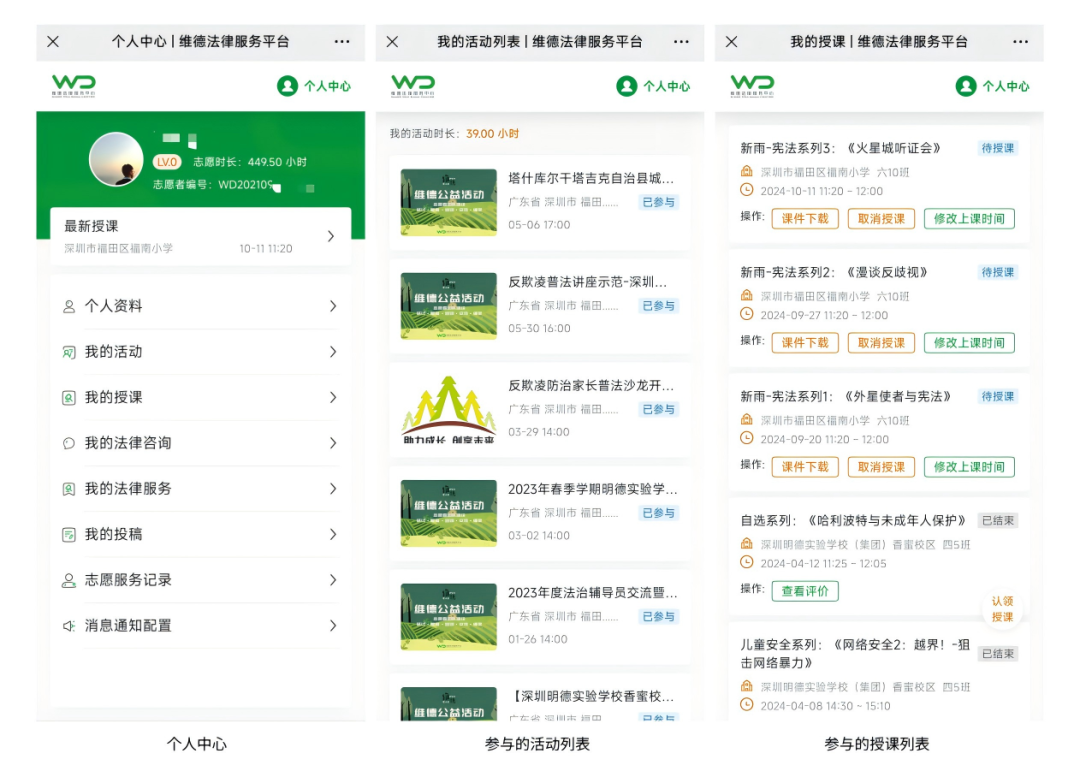The width and height of the screenshot is (1080, 777).
Task: Open the 塔什库尔干塔吉克自治县 activity title
Action: click(591, 179)
